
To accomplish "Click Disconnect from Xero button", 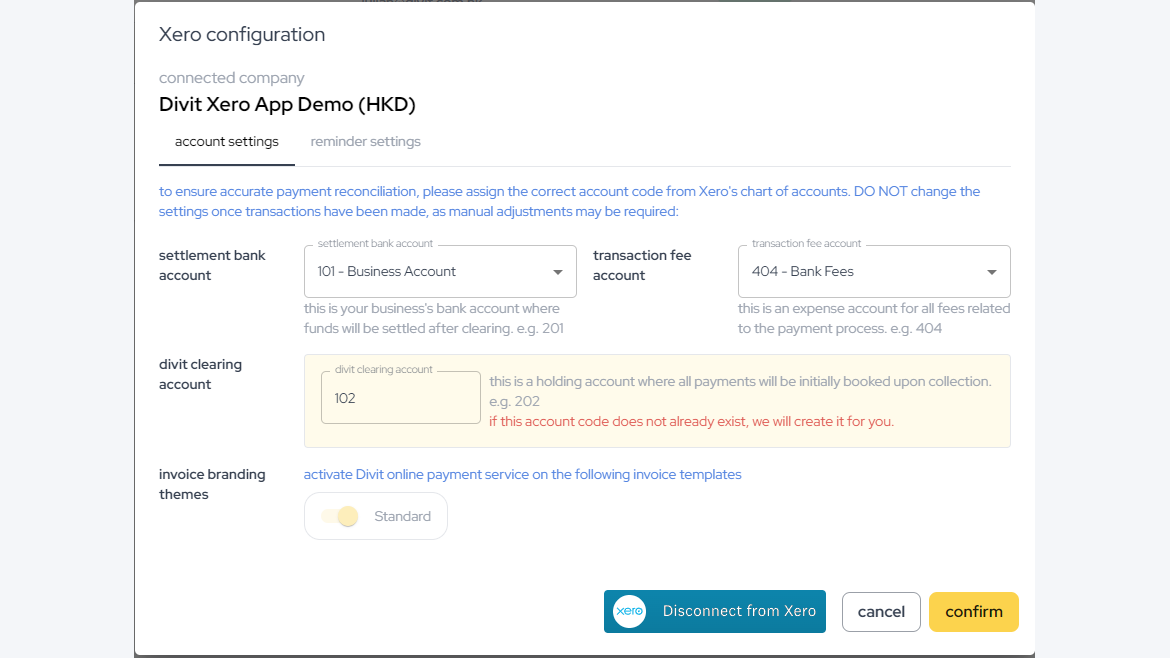I will 714,611.
